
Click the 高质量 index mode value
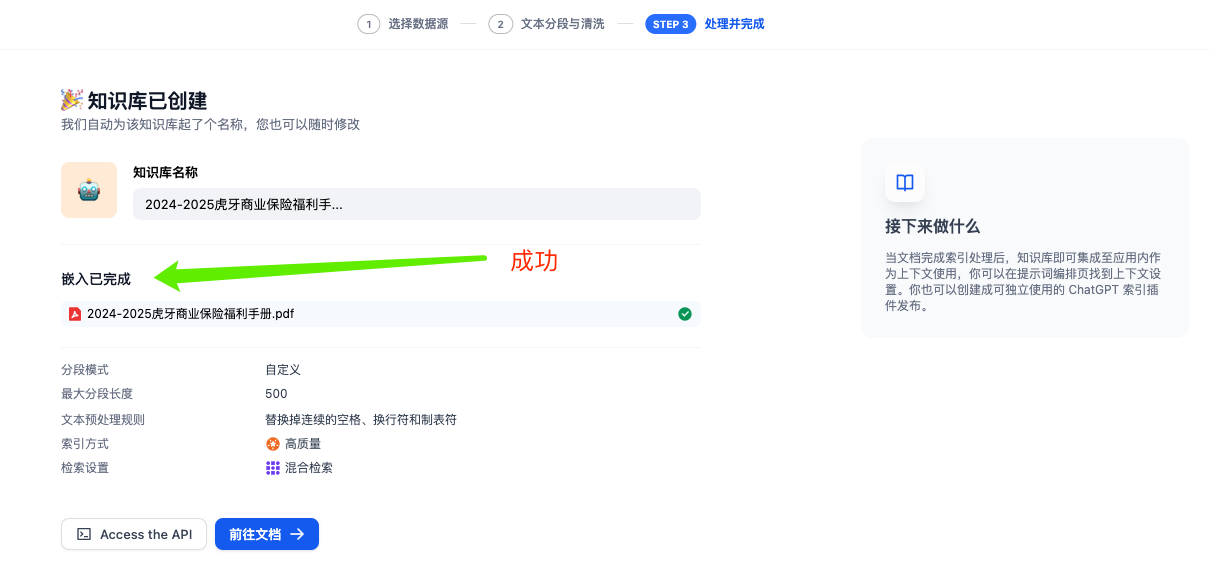[303, 444]
